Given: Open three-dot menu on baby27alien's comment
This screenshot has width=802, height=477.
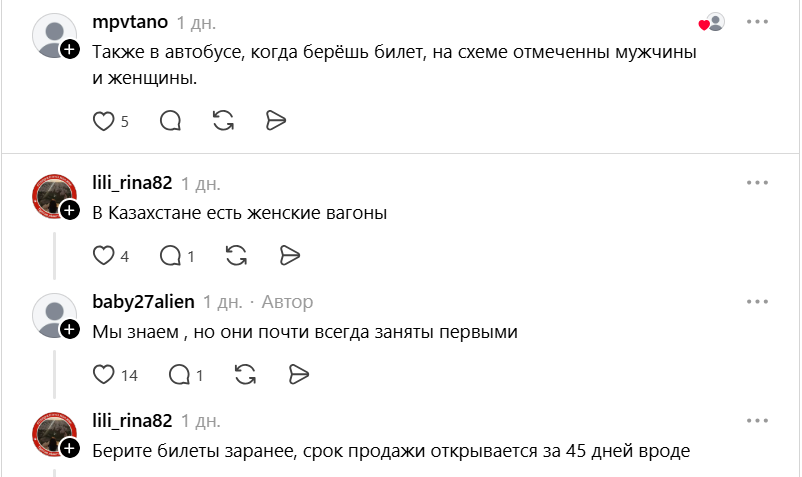Looking at the screenshot, I should point(757,302).
